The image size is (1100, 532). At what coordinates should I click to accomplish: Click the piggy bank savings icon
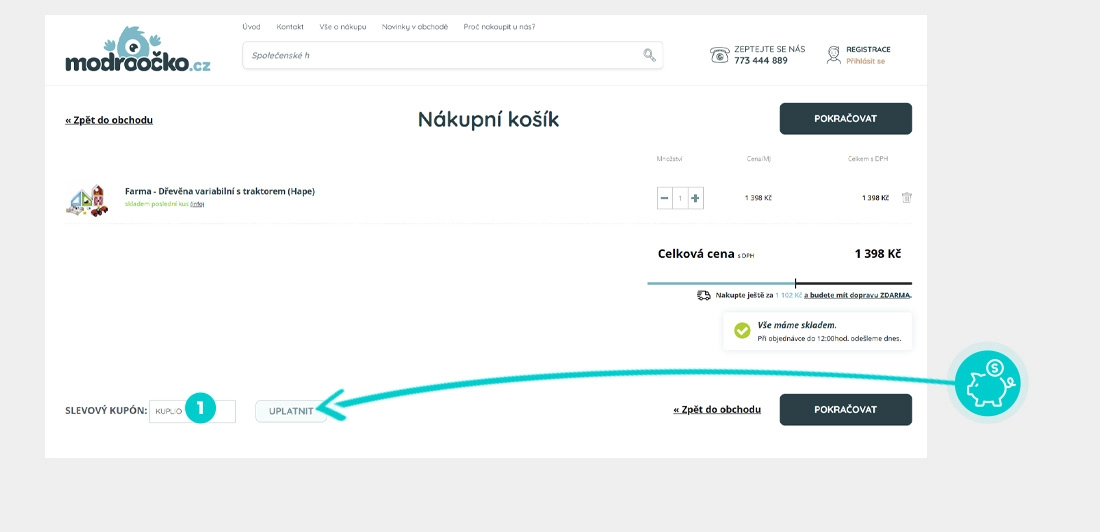pos(986,384)
